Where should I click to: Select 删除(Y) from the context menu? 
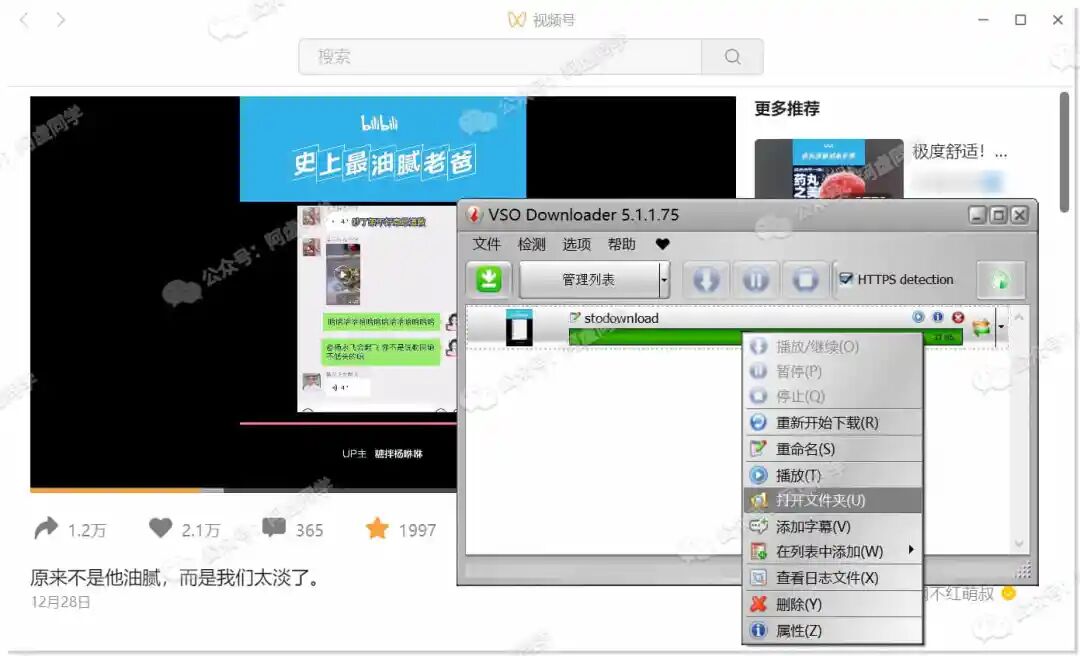pos(833,604)
